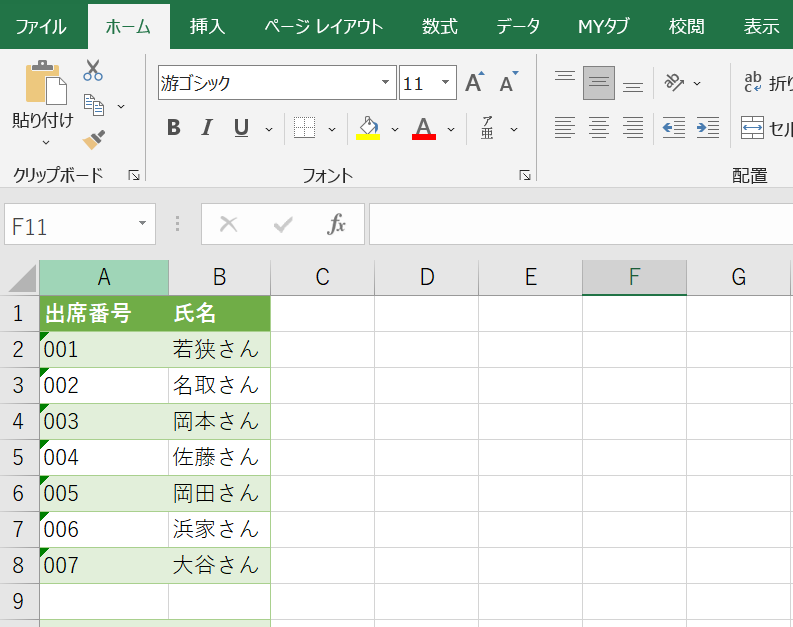This screenshot has height=627, width=793.
Task: Toggle Italic formatting
Action: pos(207,128)
